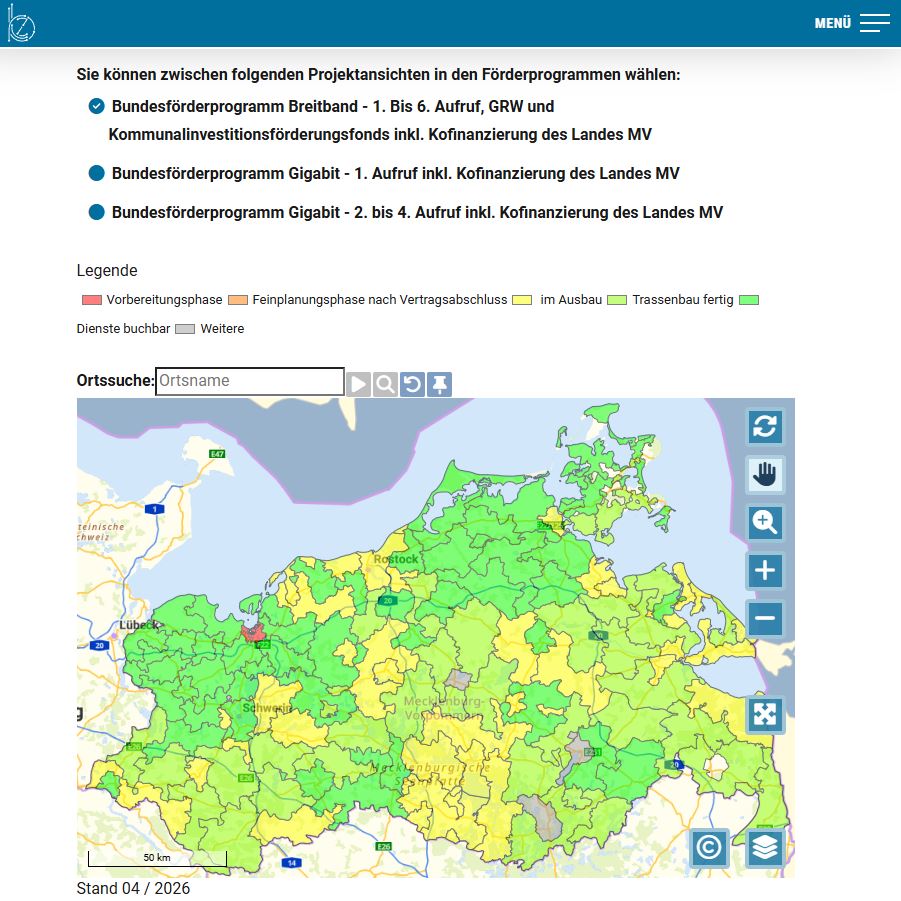Zoom in with the plus button
The height and width of the screenshot is (901, 901).
(765, 570)
